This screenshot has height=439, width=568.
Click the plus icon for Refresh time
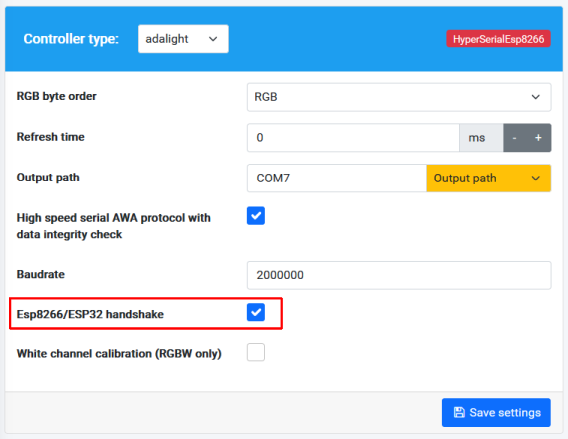pos(538,138)
